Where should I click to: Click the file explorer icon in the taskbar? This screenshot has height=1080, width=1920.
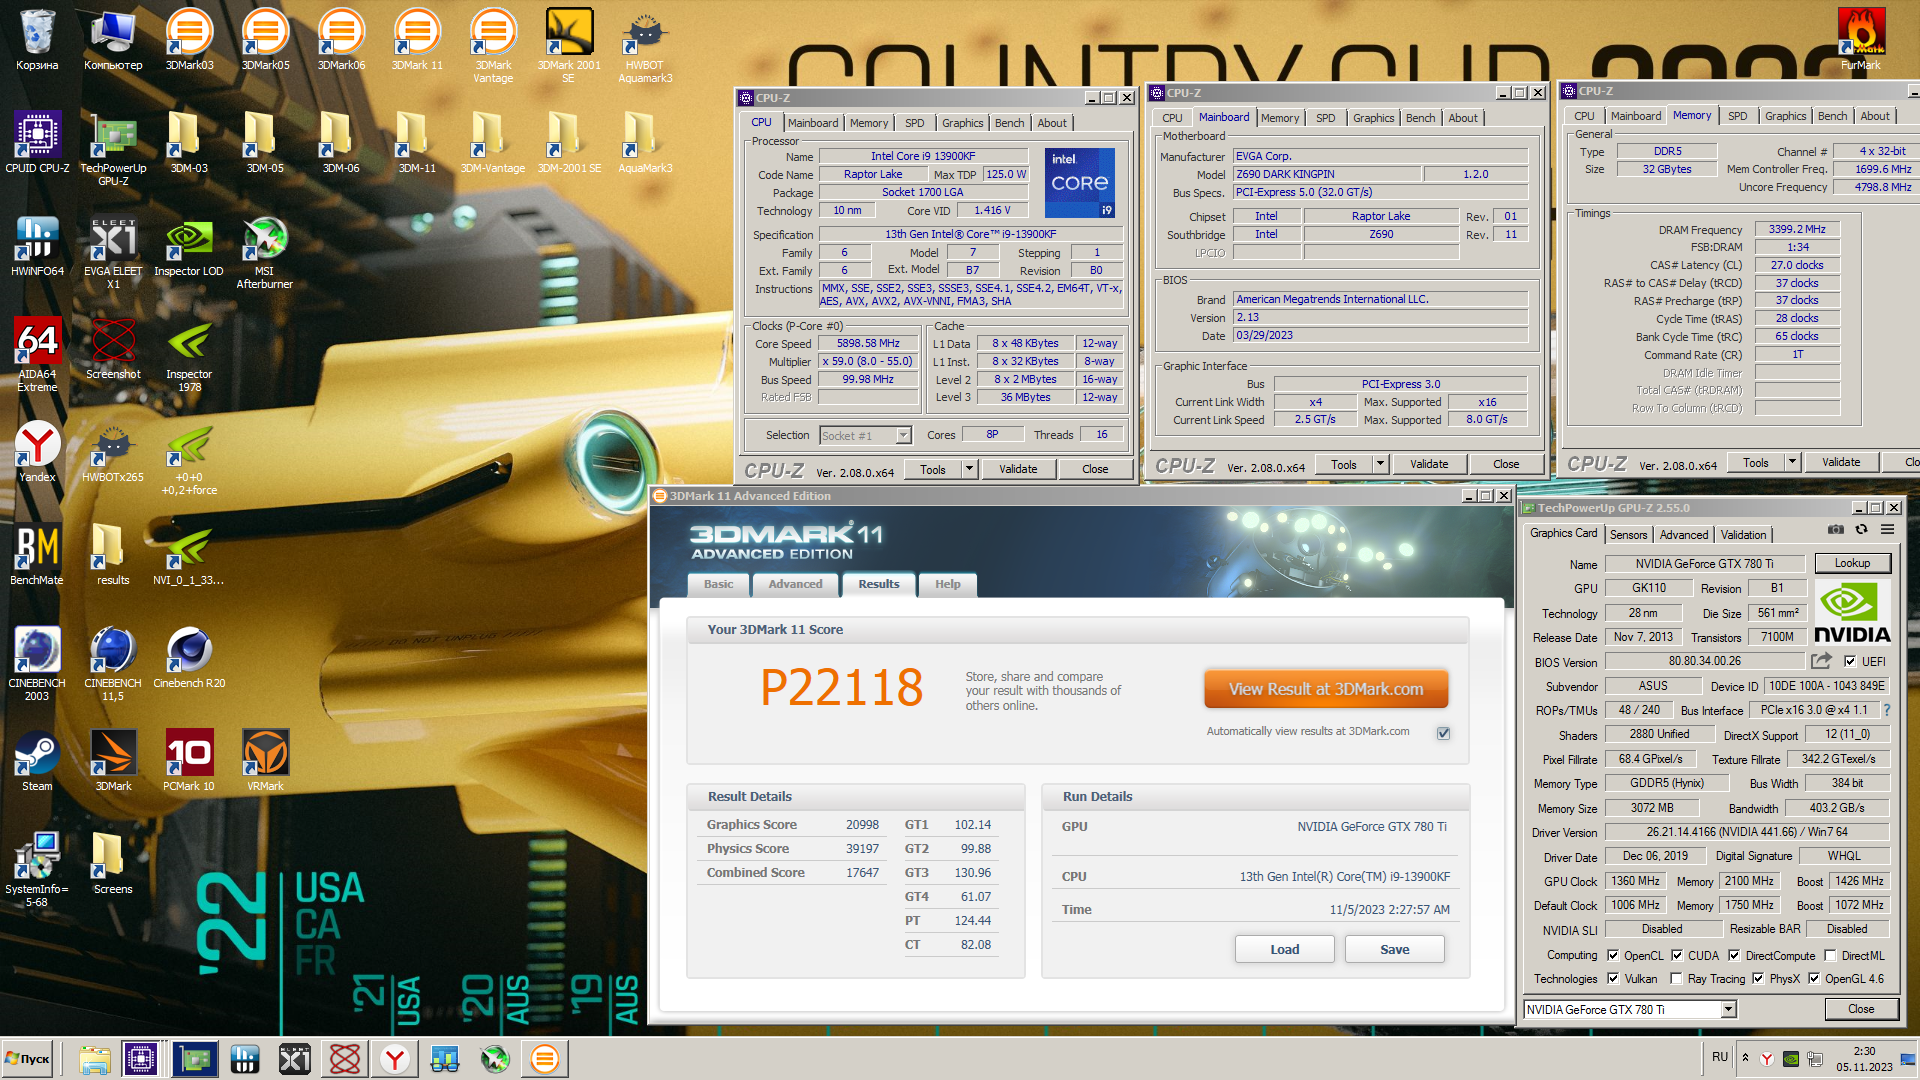click(x=95, y=1059)
